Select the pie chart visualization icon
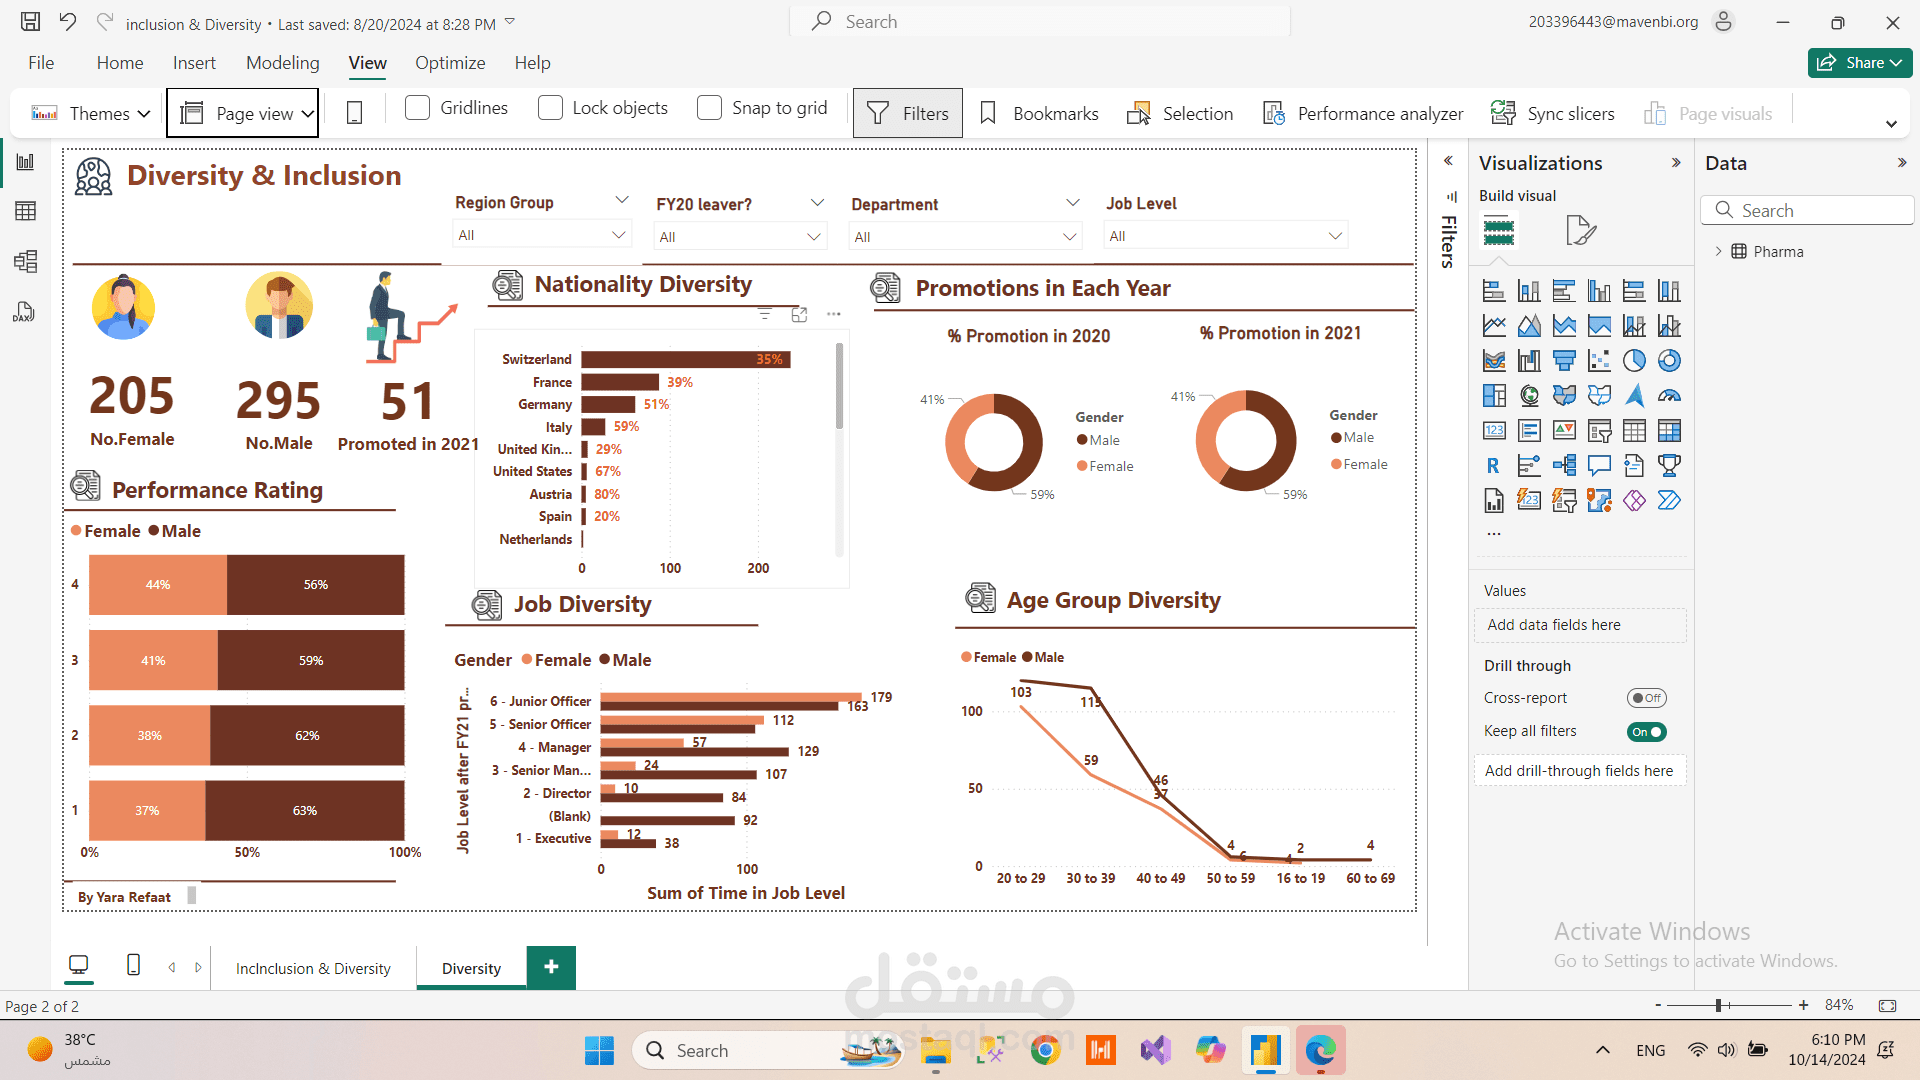 [x=1634, y=361]
